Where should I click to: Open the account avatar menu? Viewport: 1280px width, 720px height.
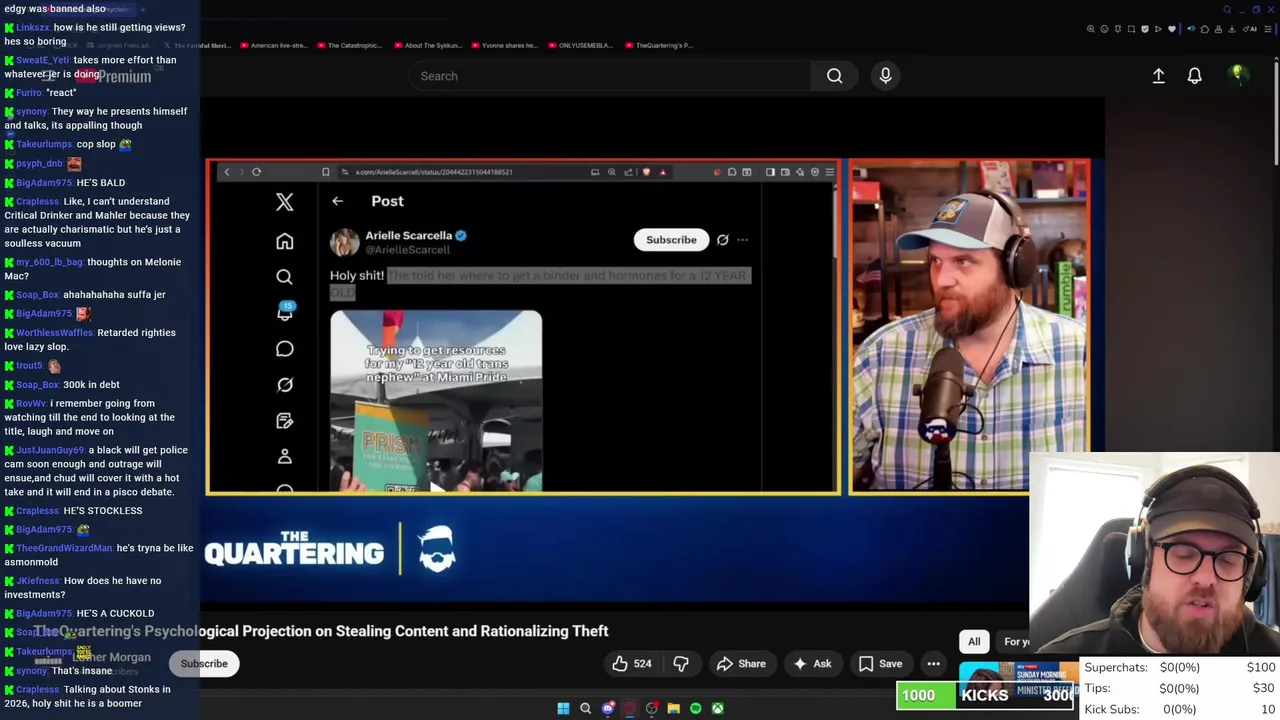click(1238, 75)
